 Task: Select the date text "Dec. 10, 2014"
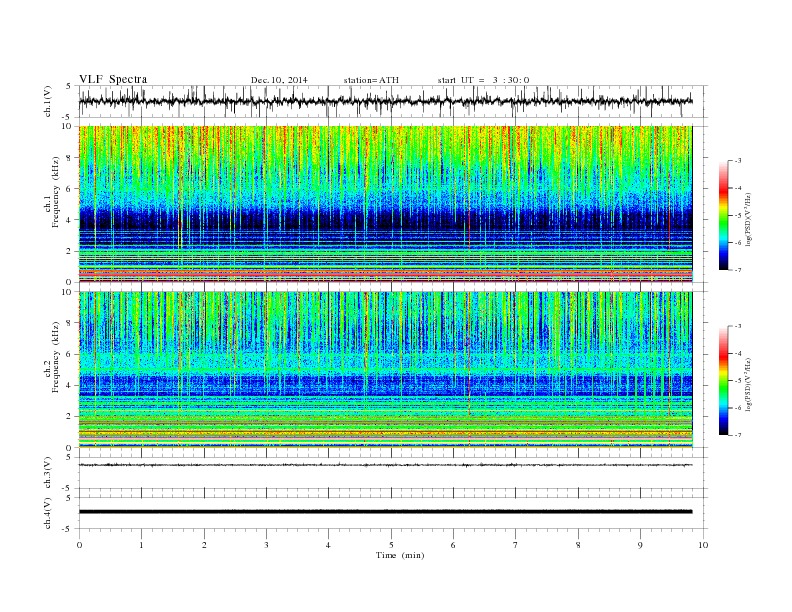tap(279, 80)
